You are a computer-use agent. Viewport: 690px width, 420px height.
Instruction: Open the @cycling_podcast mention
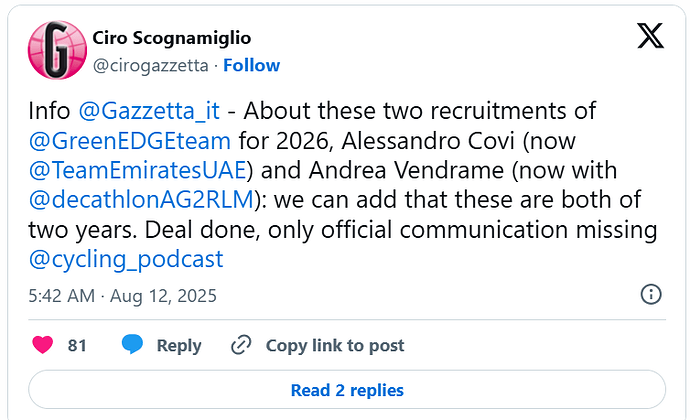pyautogui.click(x=126, y=260)
